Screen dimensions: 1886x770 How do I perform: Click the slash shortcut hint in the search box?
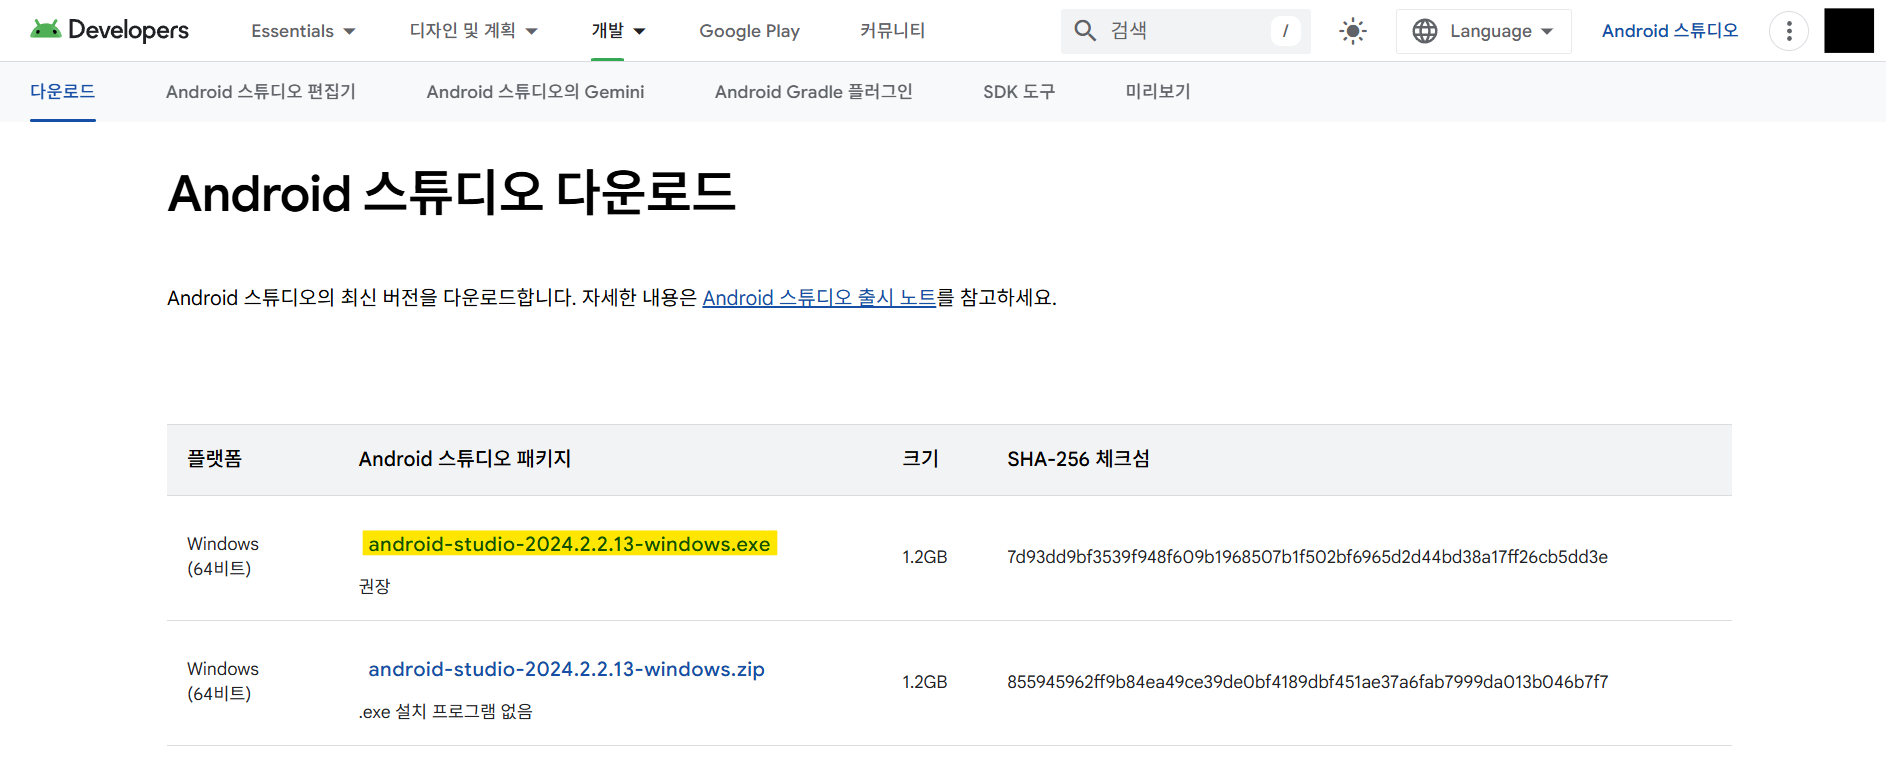[1285, 31]
